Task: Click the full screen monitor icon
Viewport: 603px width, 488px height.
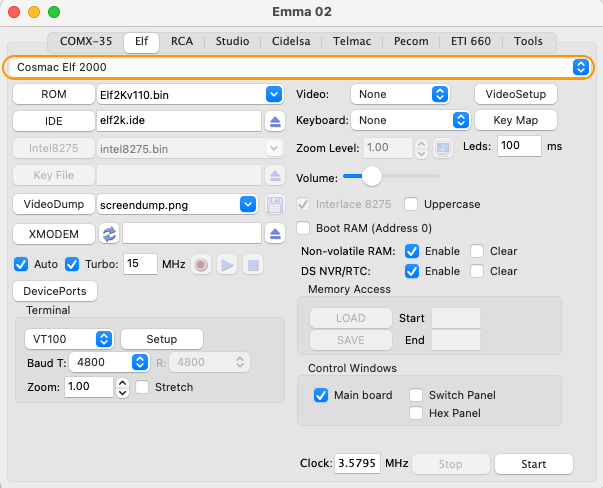Action: [443, 148]
